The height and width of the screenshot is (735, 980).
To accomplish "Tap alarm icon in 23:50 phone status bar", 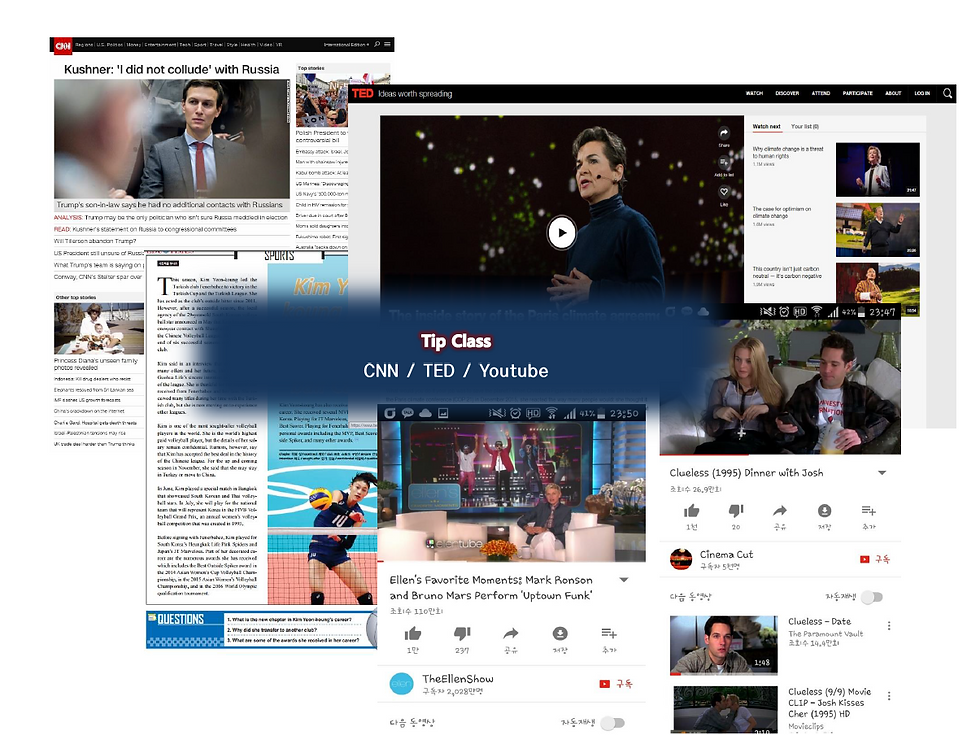I will 515,413.
